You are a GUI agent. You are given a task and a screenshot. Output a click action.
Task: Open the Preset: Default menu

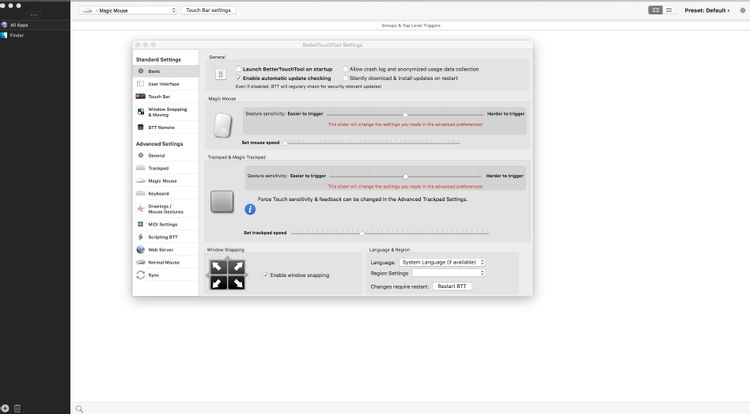pyautogui.click(x=706, y=10)
